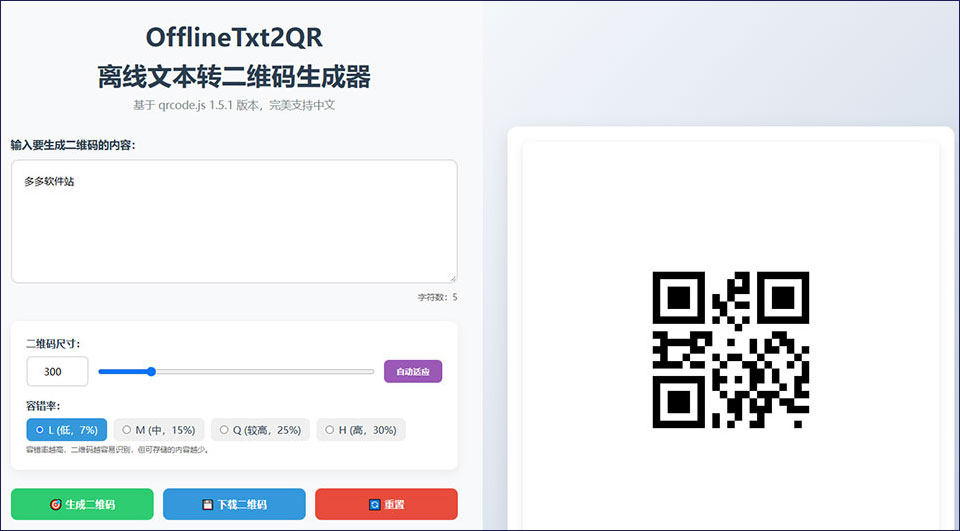960x531 pixels.
Task: Click the qrcode.js 1.5.1 version subtitle
Action: coord(234,105)
